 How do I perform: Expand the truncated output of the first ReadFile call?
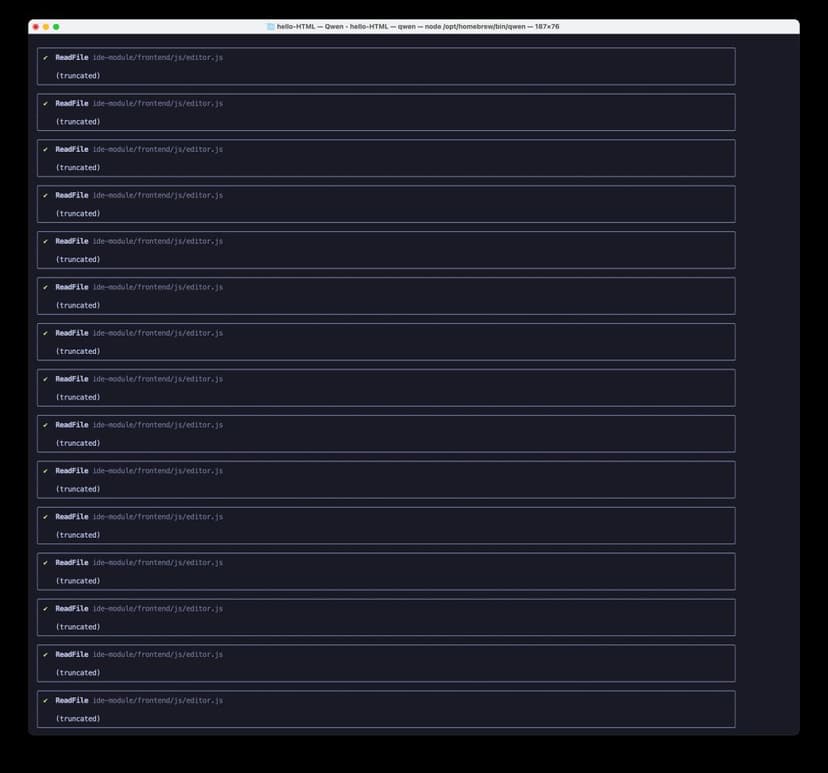tap(78, 74)
